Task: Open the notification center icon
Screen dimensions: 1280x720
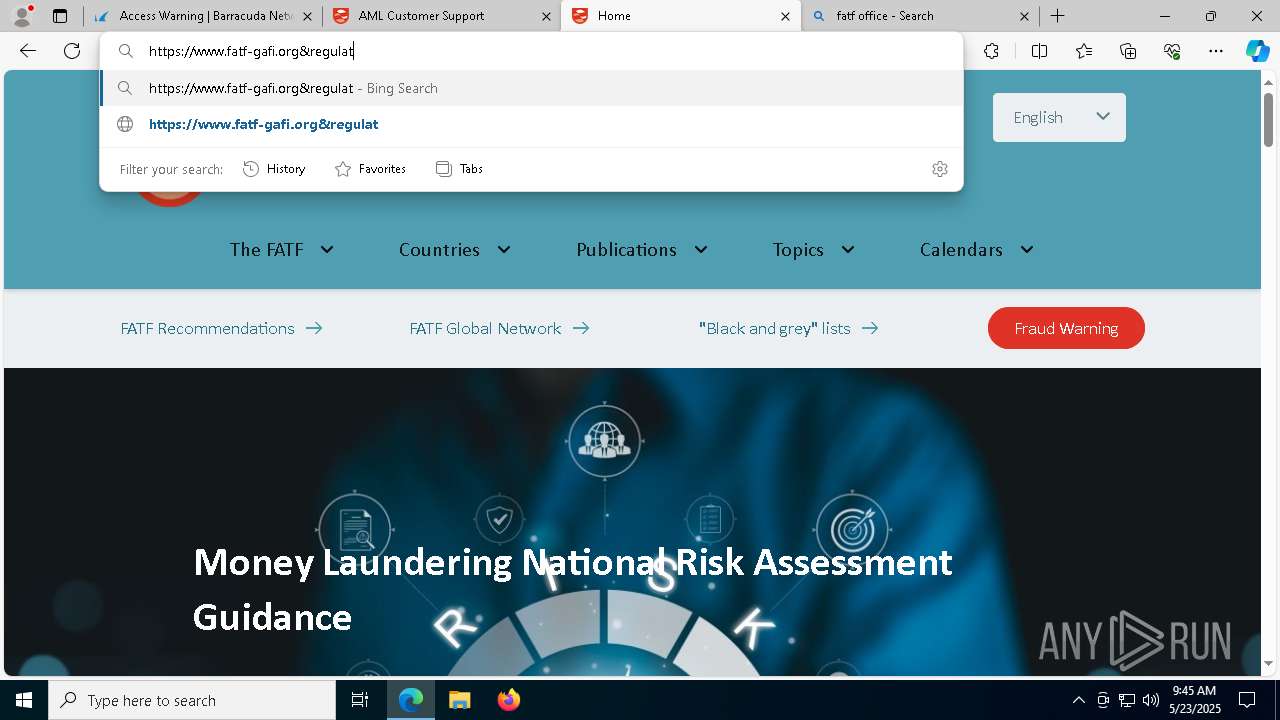Action: click(x=1247, y=700)
